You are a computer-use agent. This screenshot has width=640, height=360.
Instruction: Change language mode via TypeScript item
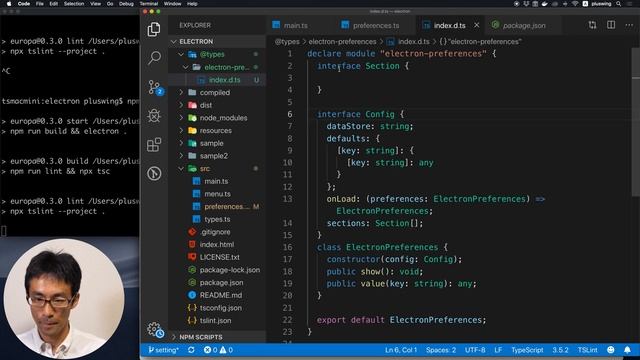click(527, 350)
